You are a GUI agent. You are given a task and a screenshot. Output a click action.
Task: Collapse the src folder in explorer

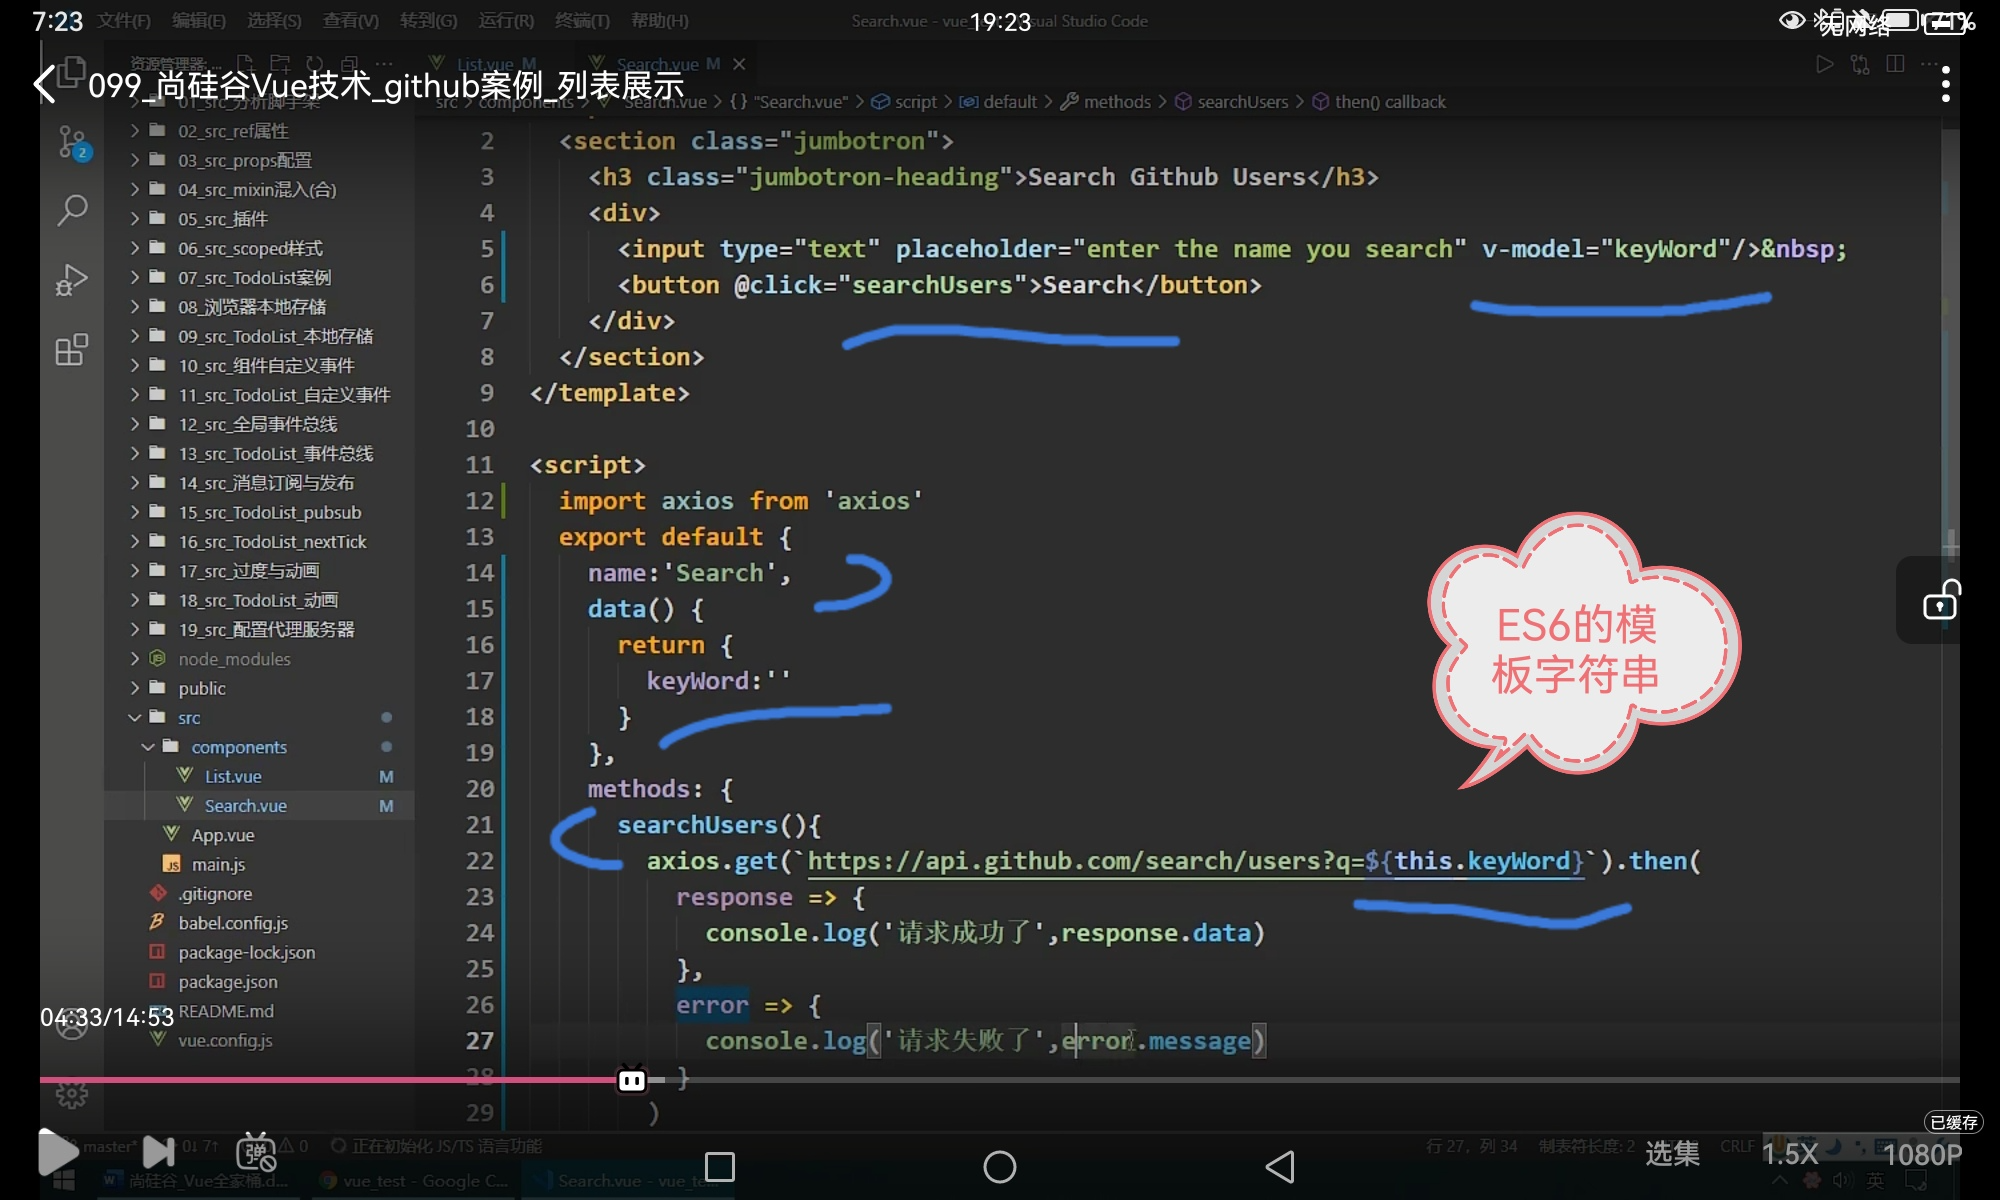pos(135,718)
